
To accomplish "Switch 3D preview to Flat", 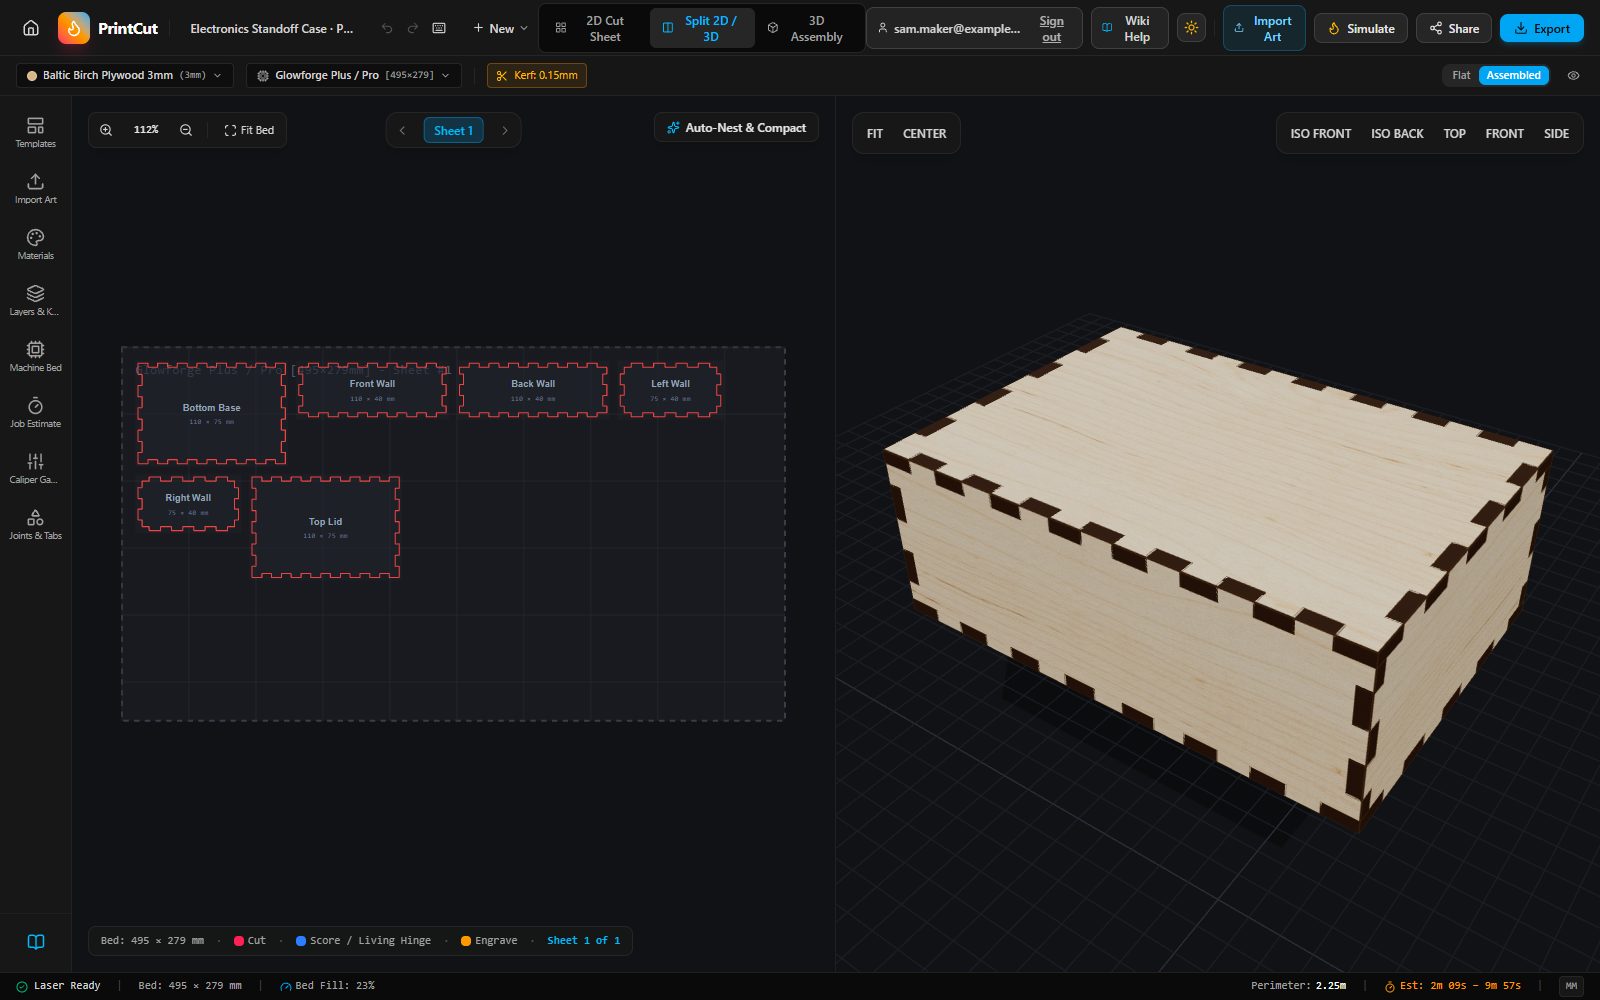I will [1461, 75].
